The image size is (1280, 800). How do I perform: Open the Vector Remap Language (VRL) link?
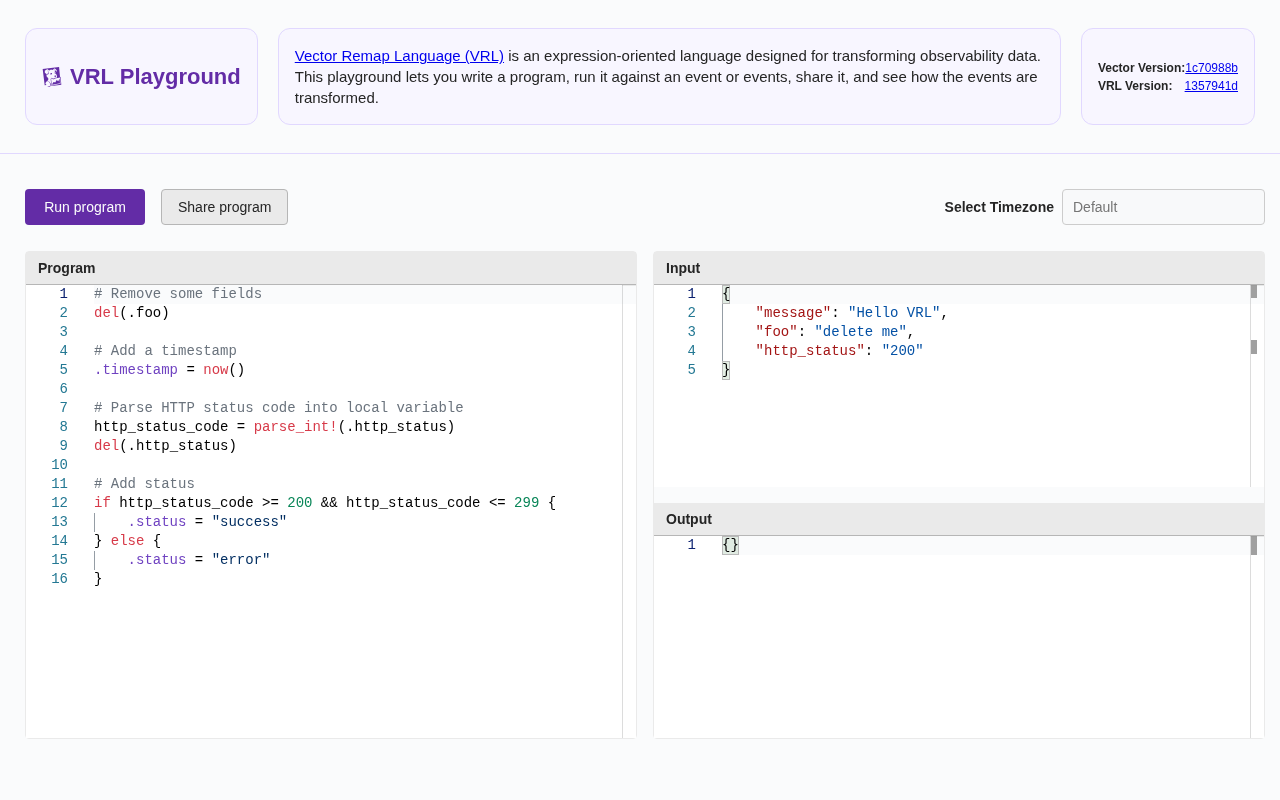tap(399, 56)
